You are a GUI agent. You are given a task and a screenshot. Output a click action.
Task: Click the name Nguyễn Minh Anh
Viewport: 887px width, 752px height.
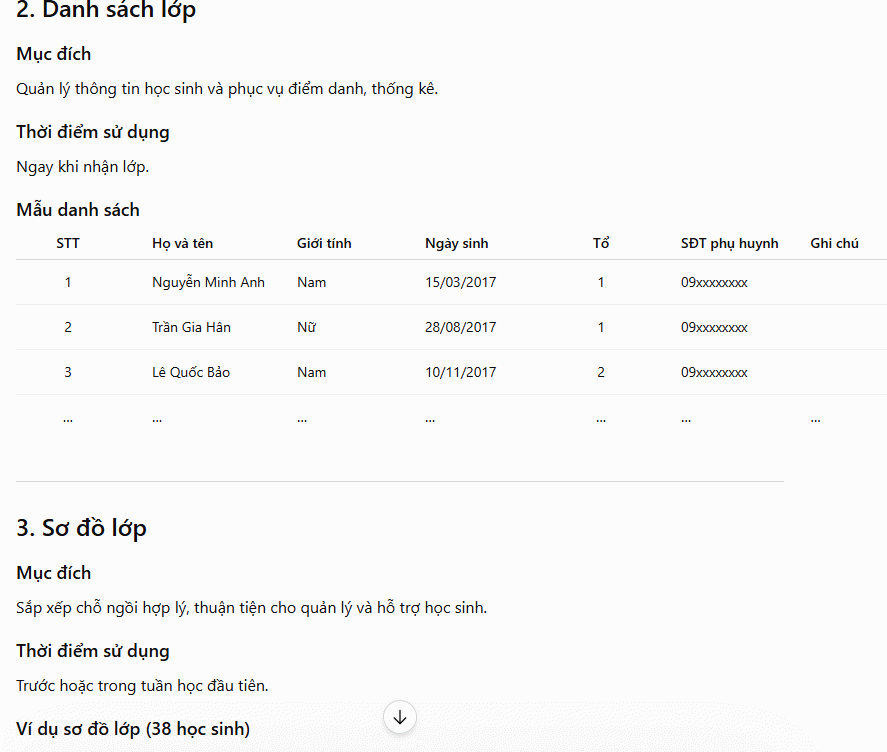click(x=208, y=282)
